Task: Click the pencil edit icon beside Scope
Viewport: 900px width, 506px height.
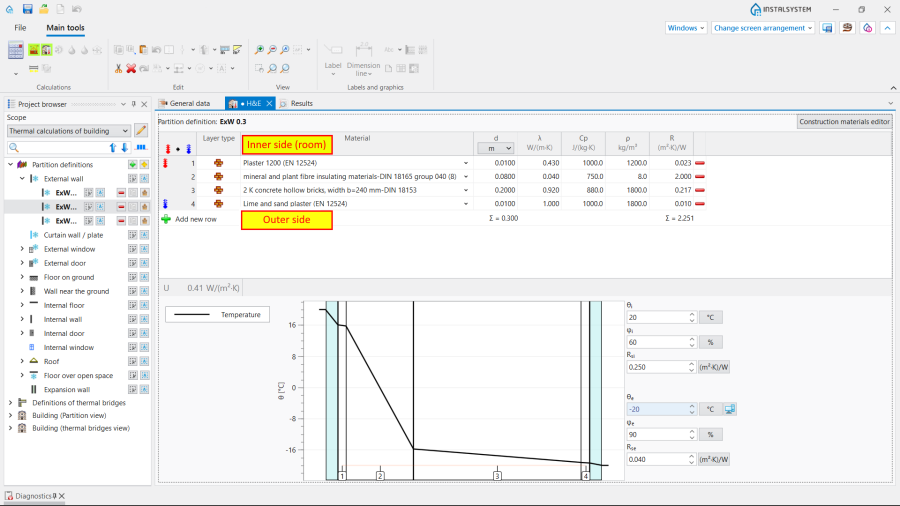Action: (141, 131)
